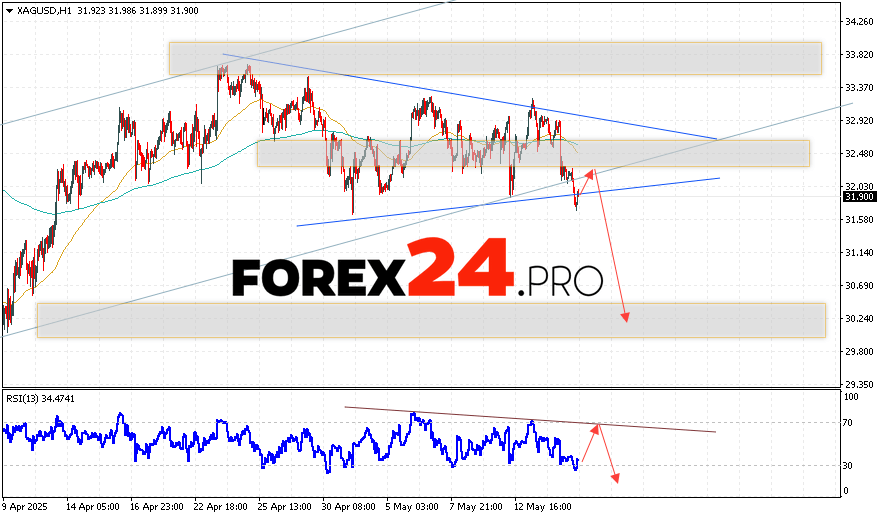Screen dimensions: 881x518
Task: Click the upper gray resistance zone near 33.820
Action: coord(494,58)
